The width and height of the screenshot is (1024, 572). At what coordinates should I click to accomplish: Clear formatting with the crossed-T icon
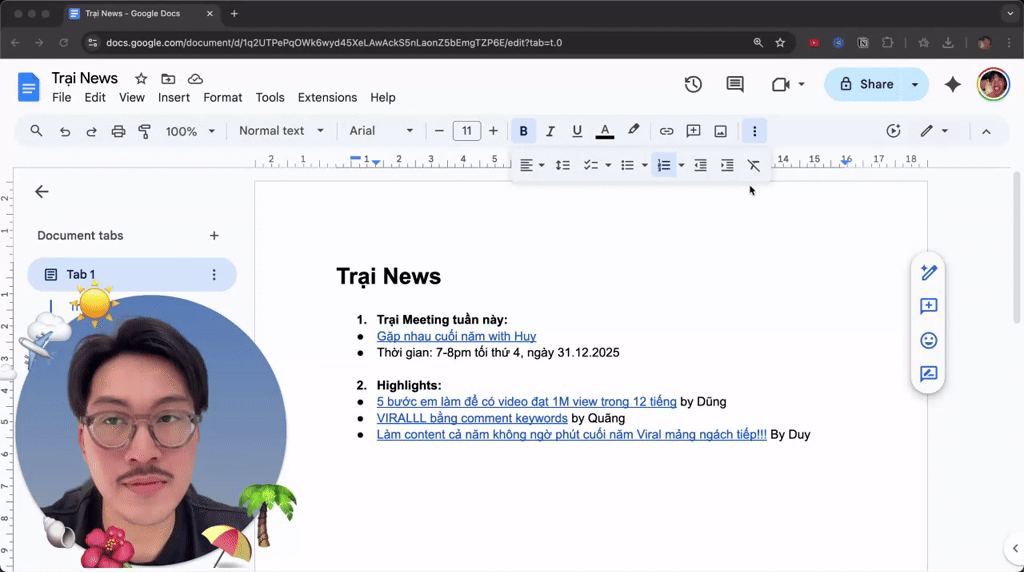(x=754, y=165)
